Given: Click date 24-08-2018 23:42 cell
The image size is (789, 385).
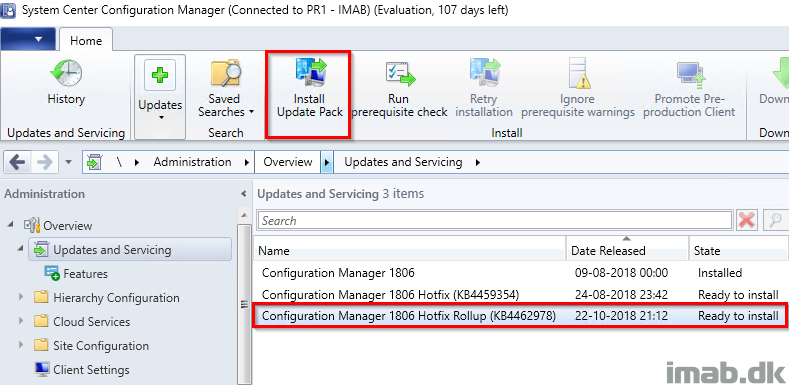Looking at the screenshot, I should [621, 294].
